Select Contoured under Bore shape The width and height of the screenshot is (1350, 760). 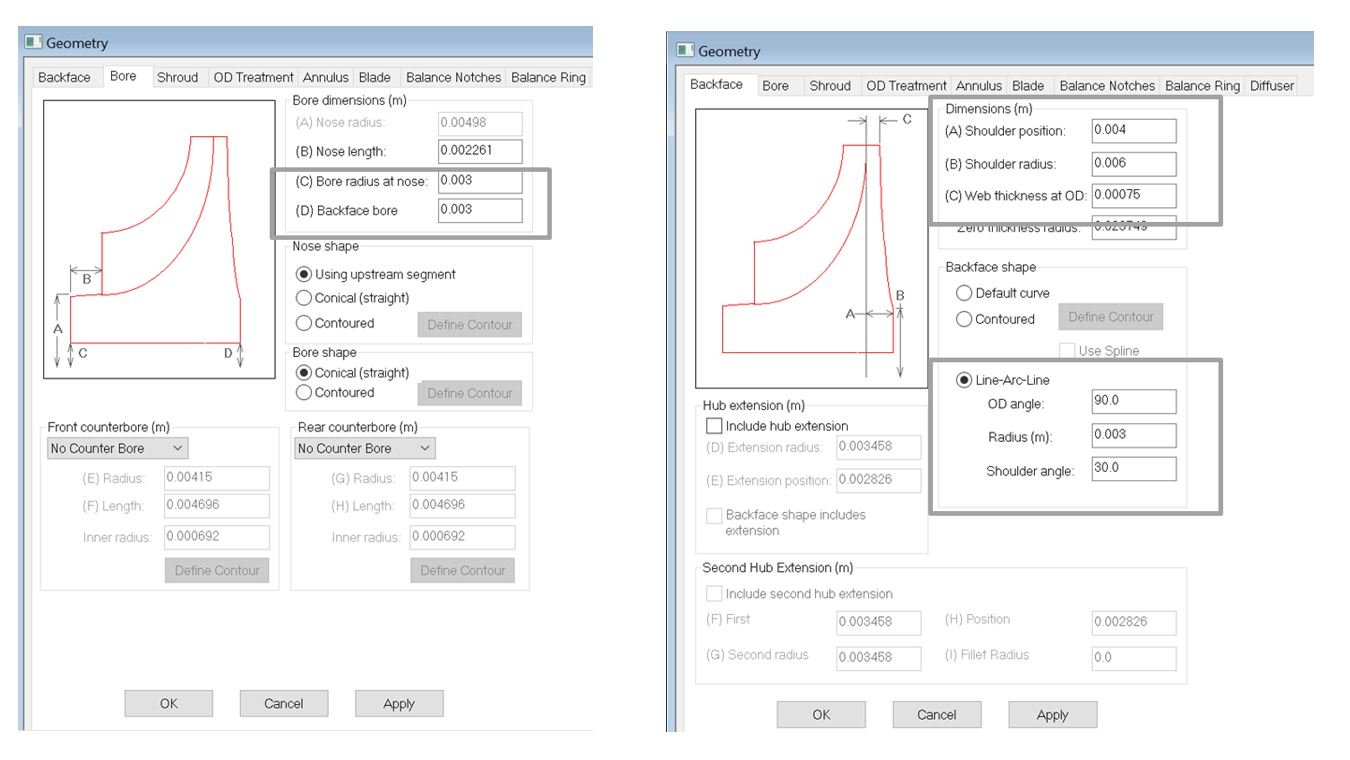coord(304,393)
